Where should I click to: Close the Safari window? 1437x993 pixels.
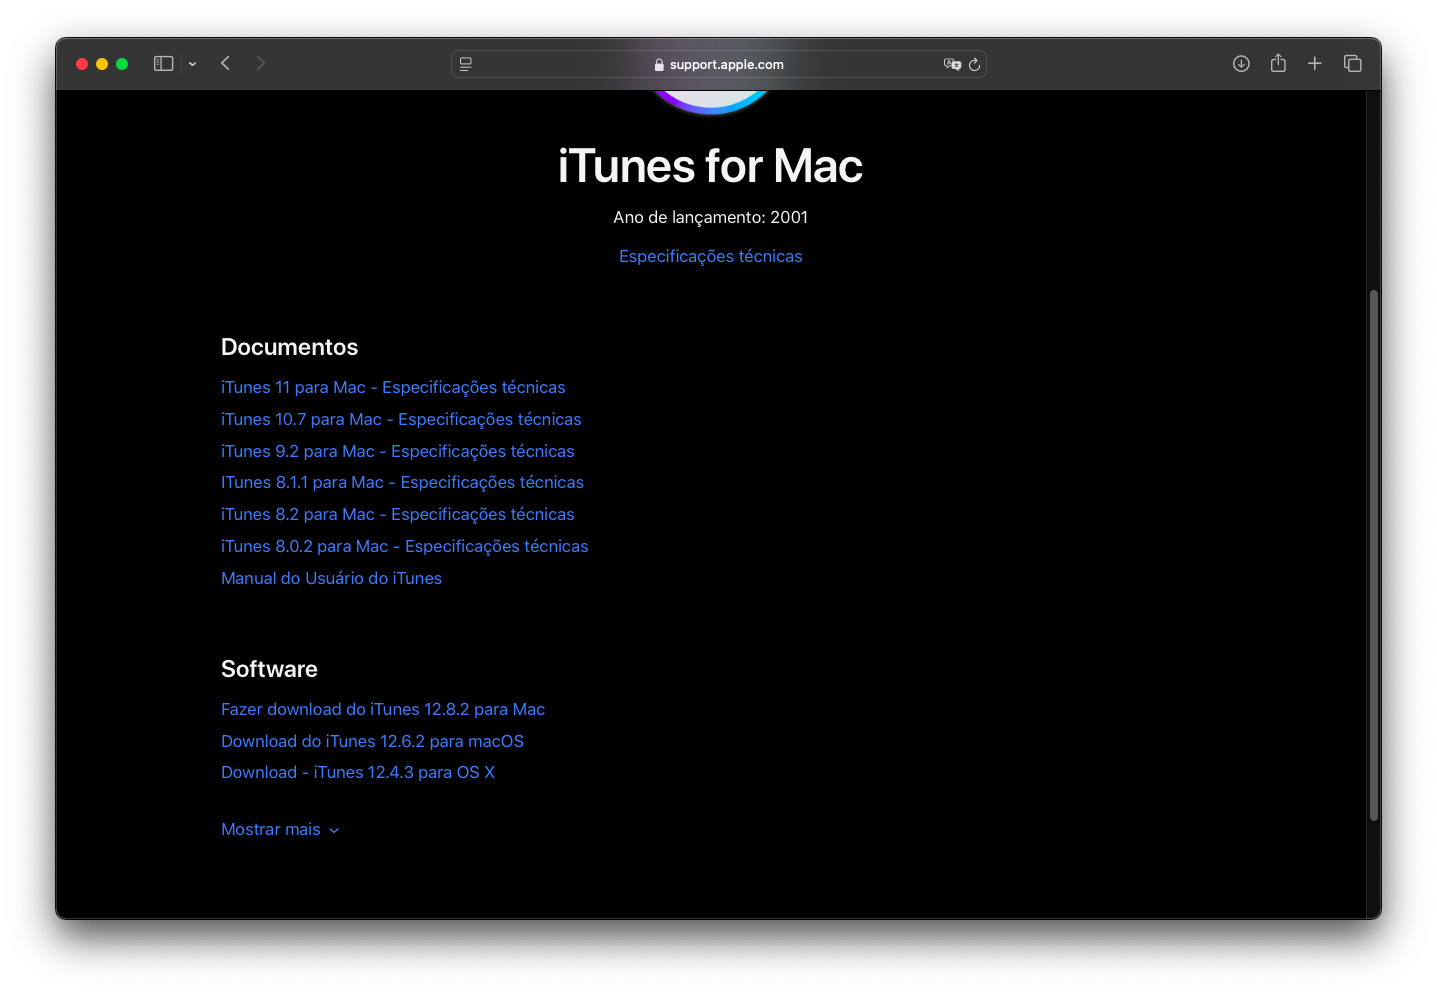point(82,64)
